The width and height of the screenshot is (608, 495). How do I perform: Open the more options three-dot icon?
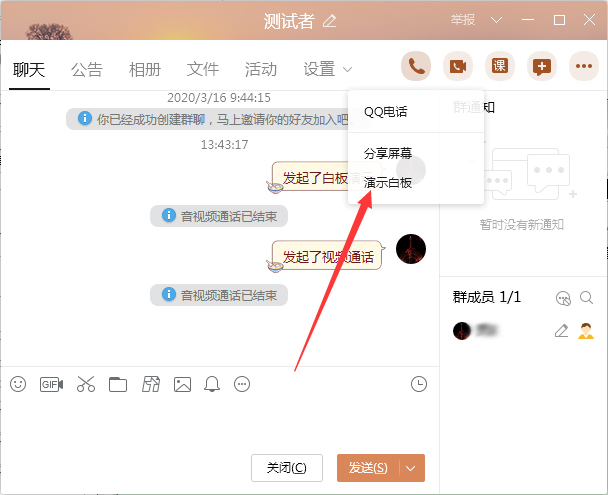pyautogui.click(x=584, y=66)
